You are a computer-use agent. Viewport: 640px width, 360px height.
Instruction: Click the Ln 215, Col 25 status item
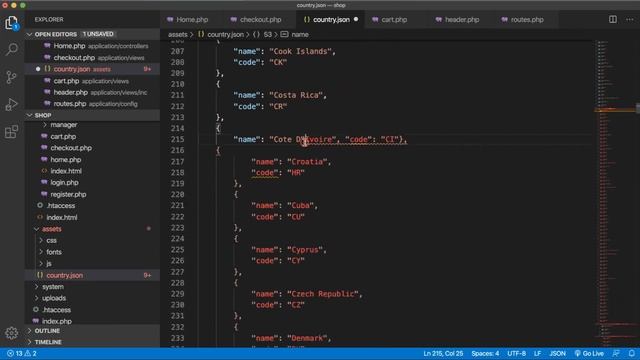coord(443,353)
